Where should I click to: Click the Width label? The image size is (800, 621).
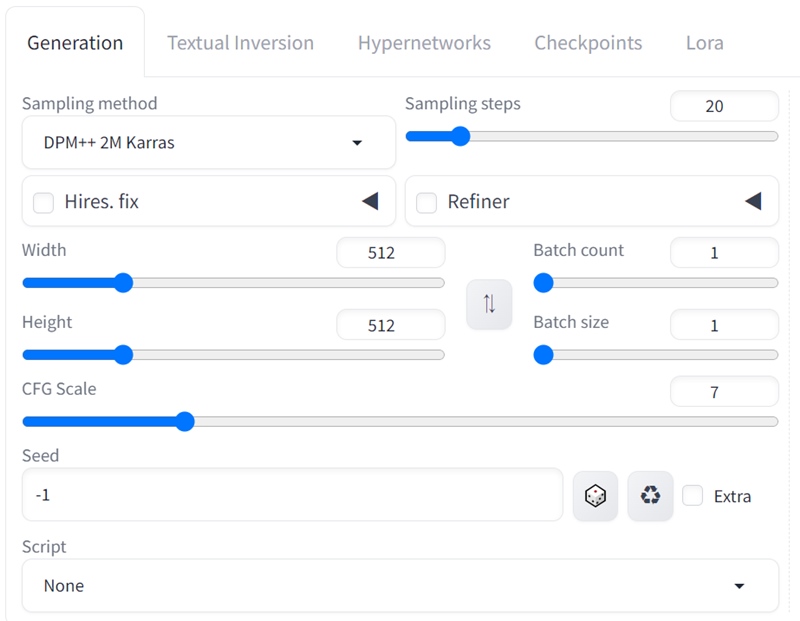(x=44, y=250)
